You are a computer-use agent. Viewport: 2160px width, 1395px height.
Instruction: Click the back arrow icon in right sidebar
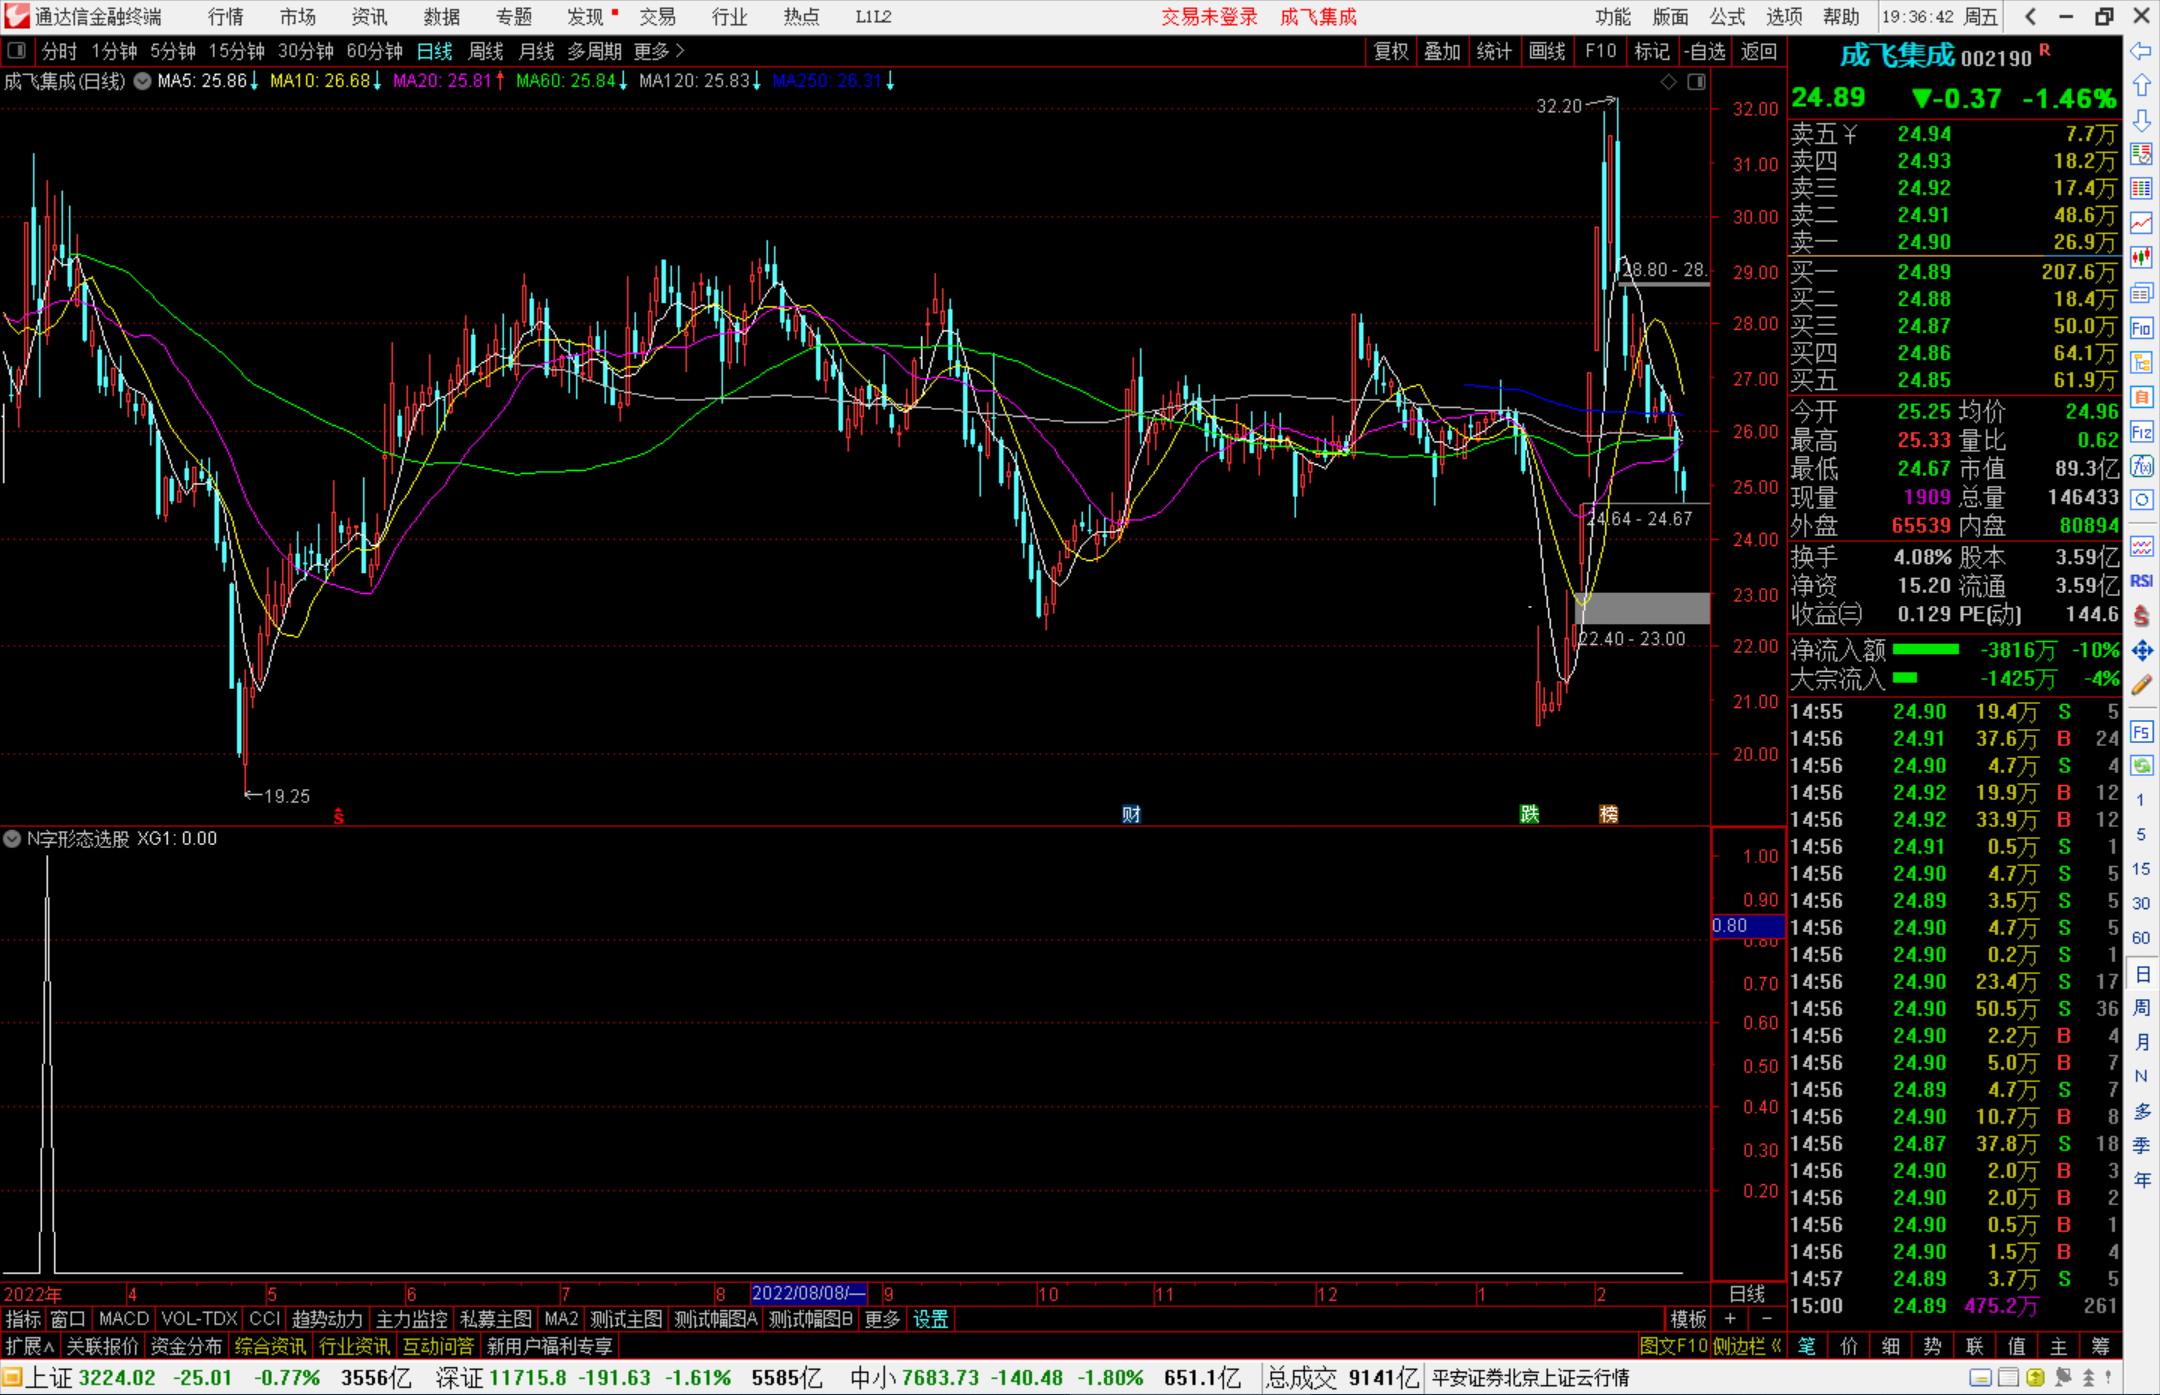pyautogui.click(x=2141, y=51)
